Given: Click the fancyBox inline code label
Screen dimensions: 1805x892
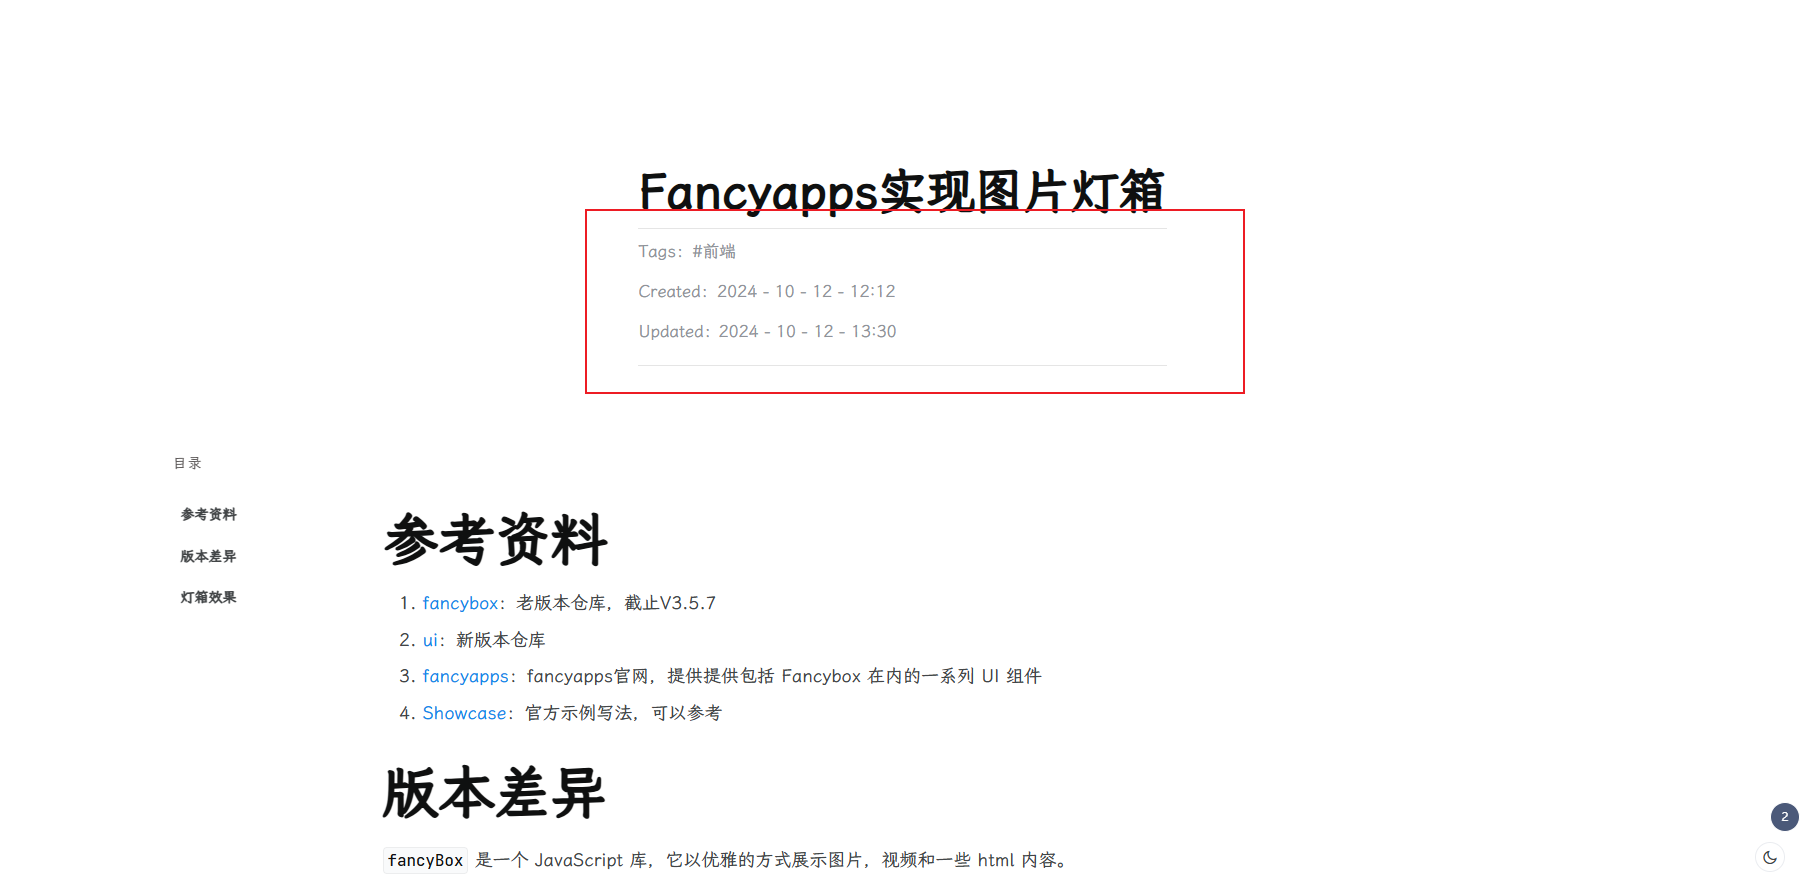Looking at the screenshot, I should pyautogui.click(x=425, y=860).
